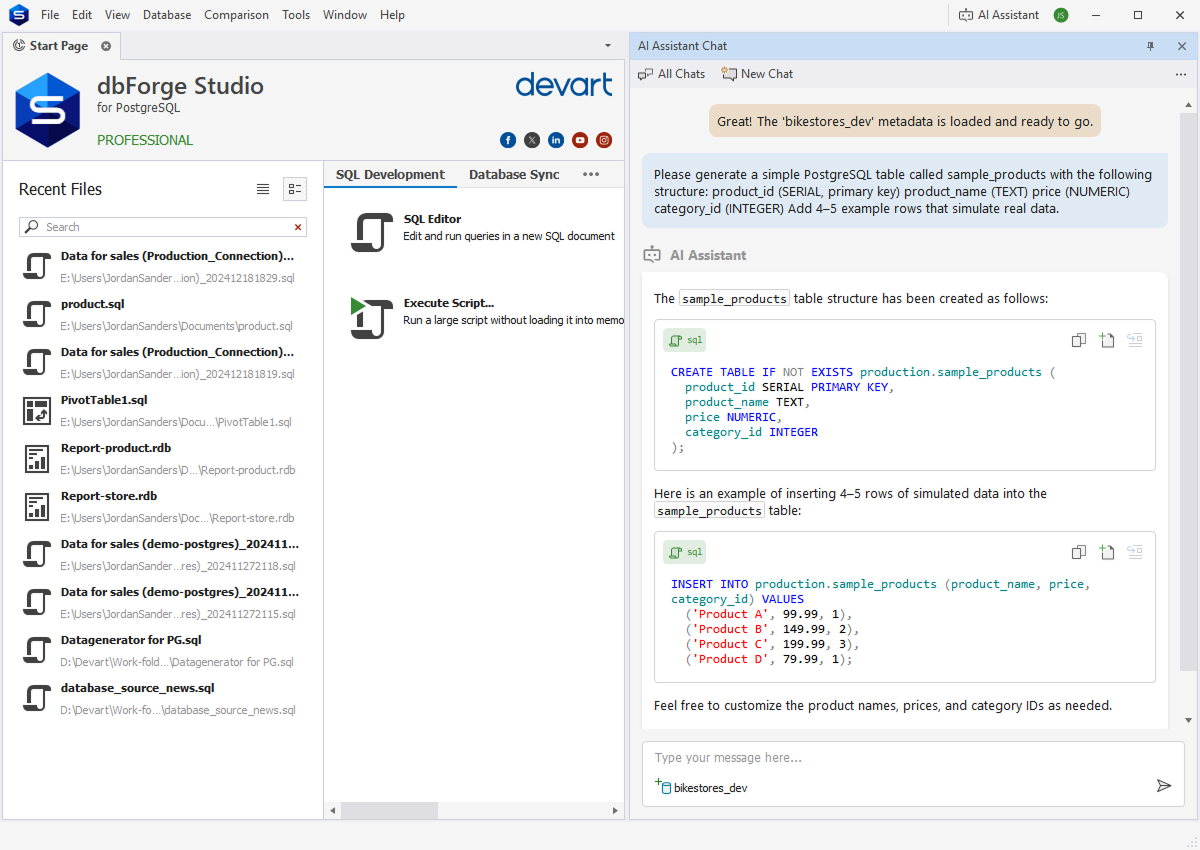The image size is (1200, 850).
Task: Click the Facebook icon in header
Action: 508,140
